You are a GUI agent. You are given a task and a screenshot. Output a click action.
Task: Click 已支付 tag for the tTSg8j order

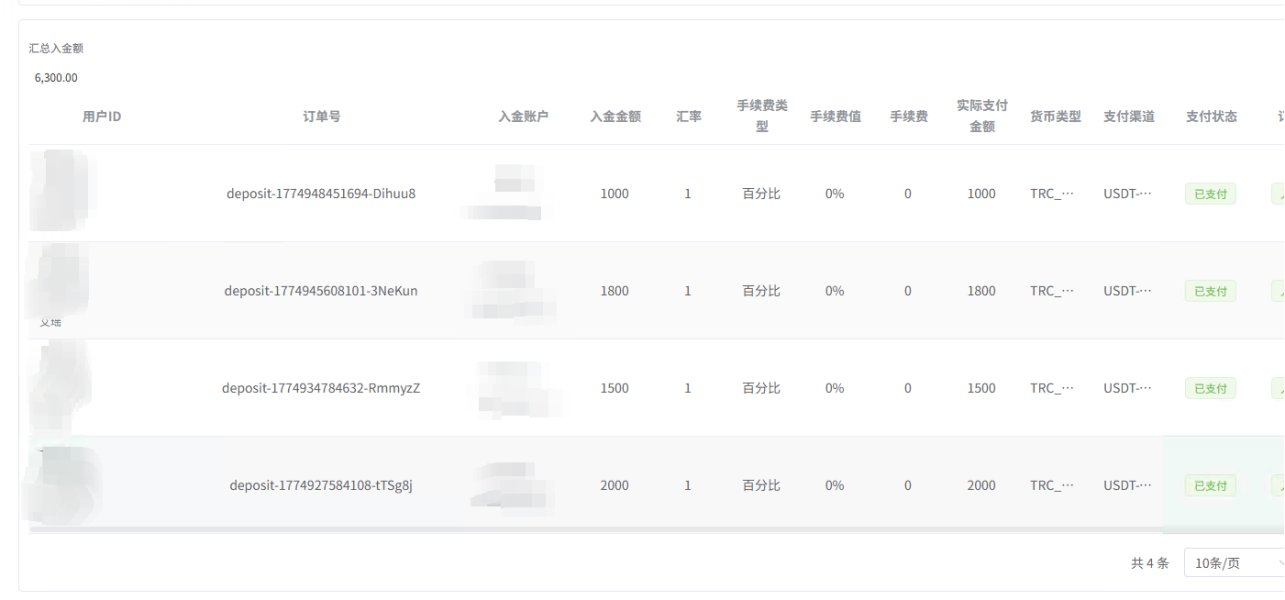pos(1210,486)
